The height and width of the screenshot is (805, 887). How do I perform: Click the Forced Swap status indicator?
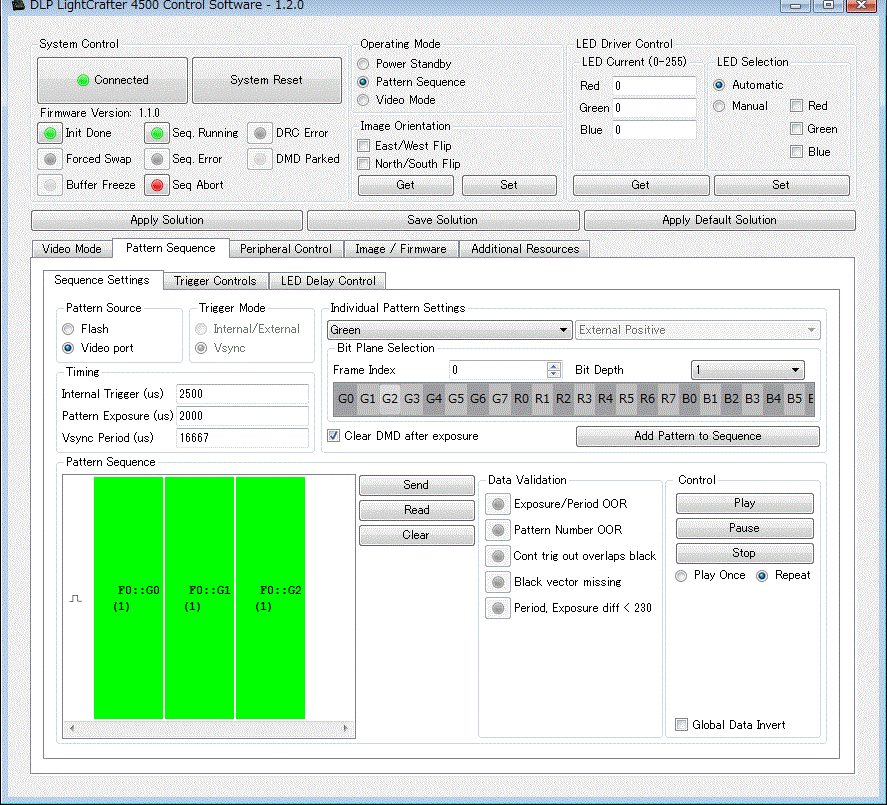pos(50,160)
